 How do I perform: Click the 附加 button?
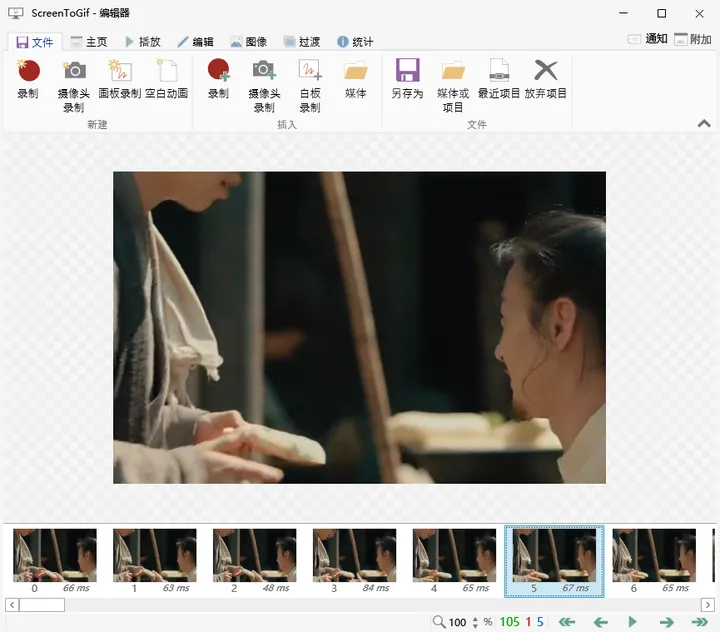pos(693,39)
